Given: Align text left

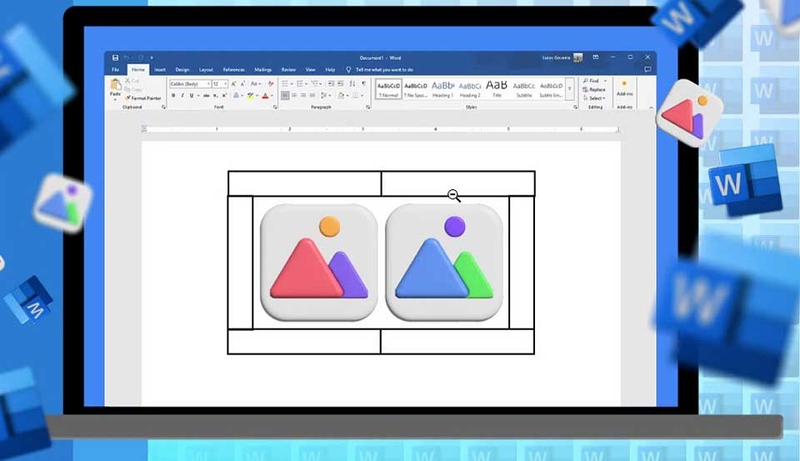Looking at the screenshot, I should 285,95.
